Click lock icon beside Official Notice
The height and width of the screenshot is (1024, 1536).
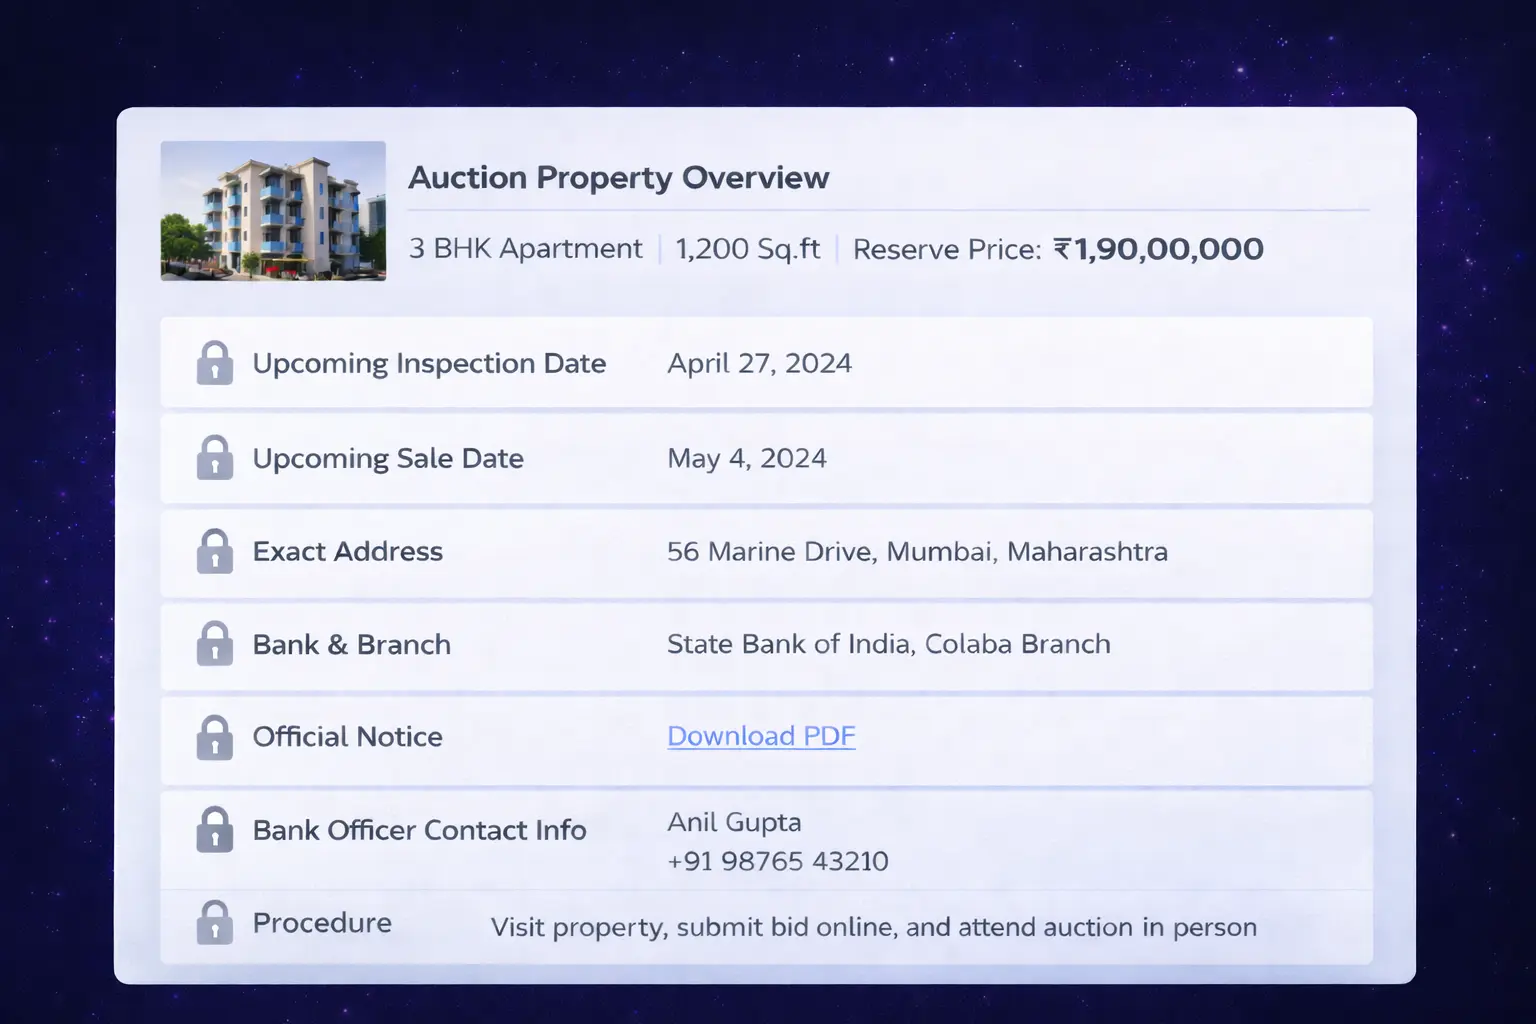click(x=215, y=737)
